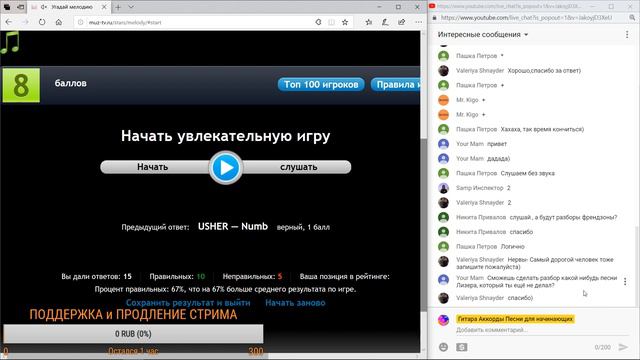The width and height of the screenshot is (640, 360).
Task: Open the chat options three-dot menu
Action: (x=627, y=35)
